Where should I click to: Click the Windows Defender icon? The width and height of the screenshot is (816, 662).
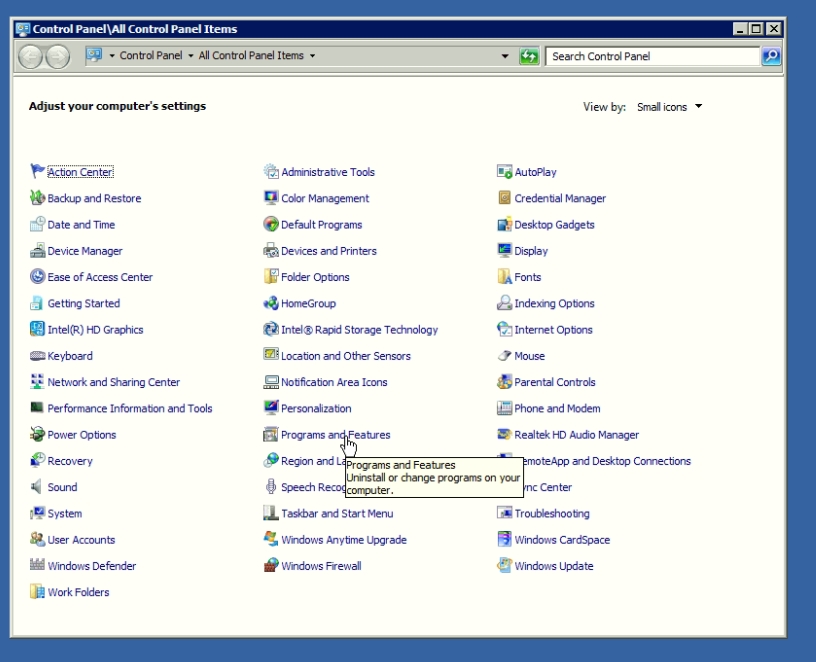tap(37, 564)
